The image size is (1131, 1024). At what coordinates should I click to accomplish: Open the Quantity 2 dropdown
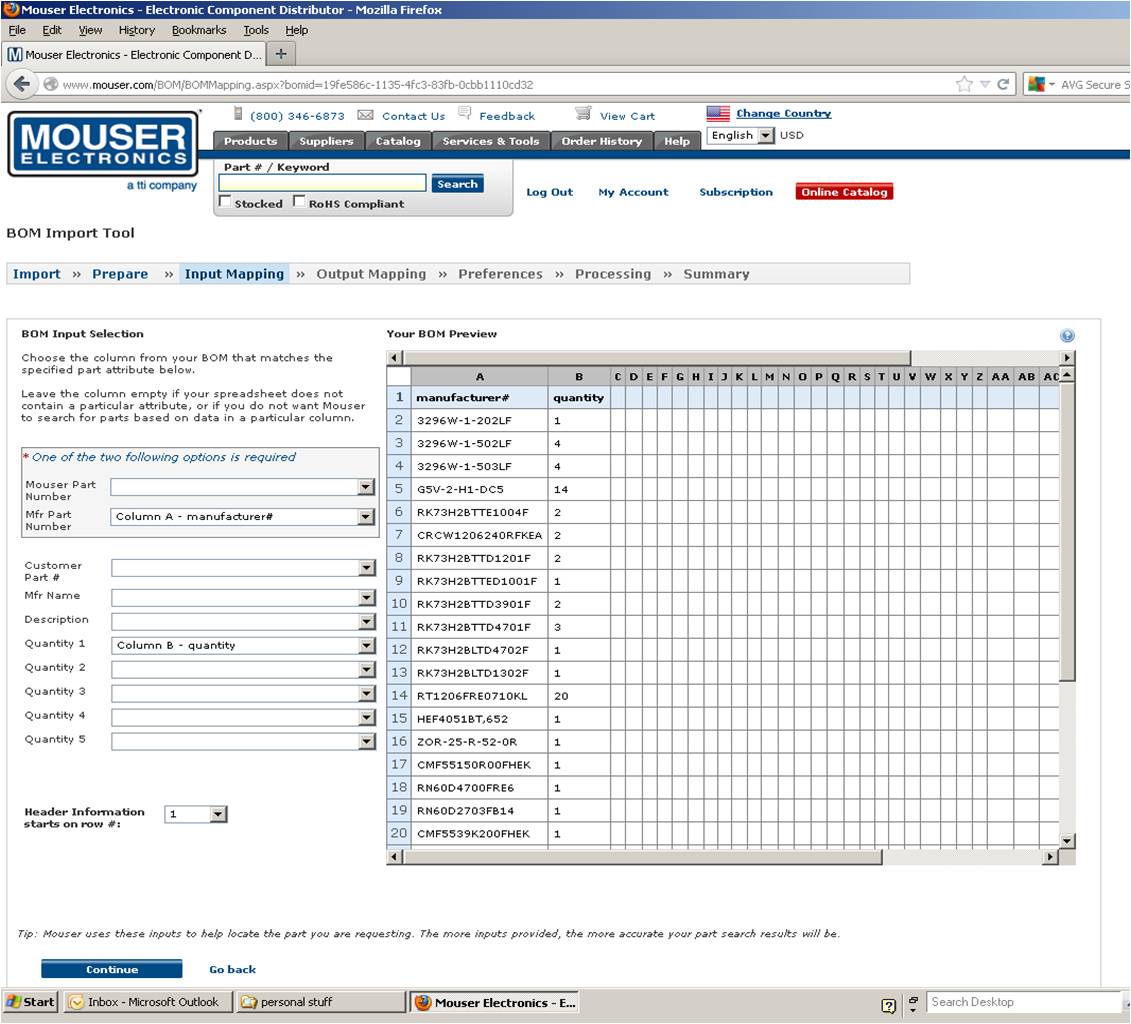[x=367, y=670]
